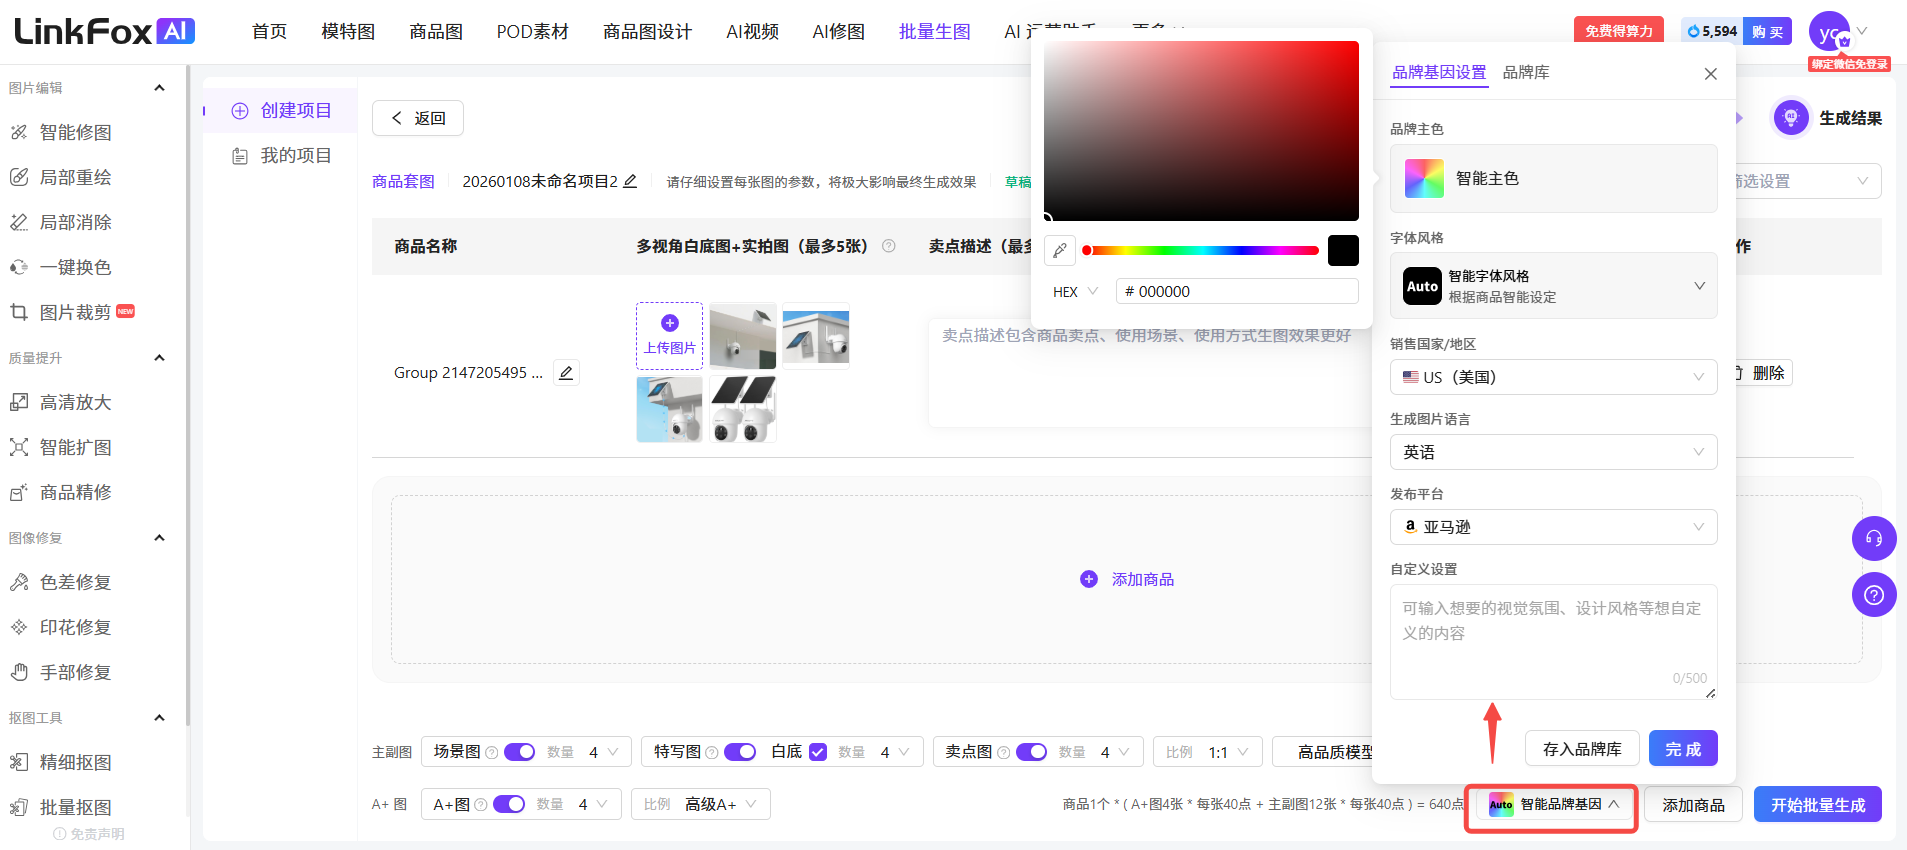Image resolution: width=1907 pixels, height=850 pixels.
Task: Switch to the 品牌库 tab
Action: pyautogui.click(x=1526, y=72)
